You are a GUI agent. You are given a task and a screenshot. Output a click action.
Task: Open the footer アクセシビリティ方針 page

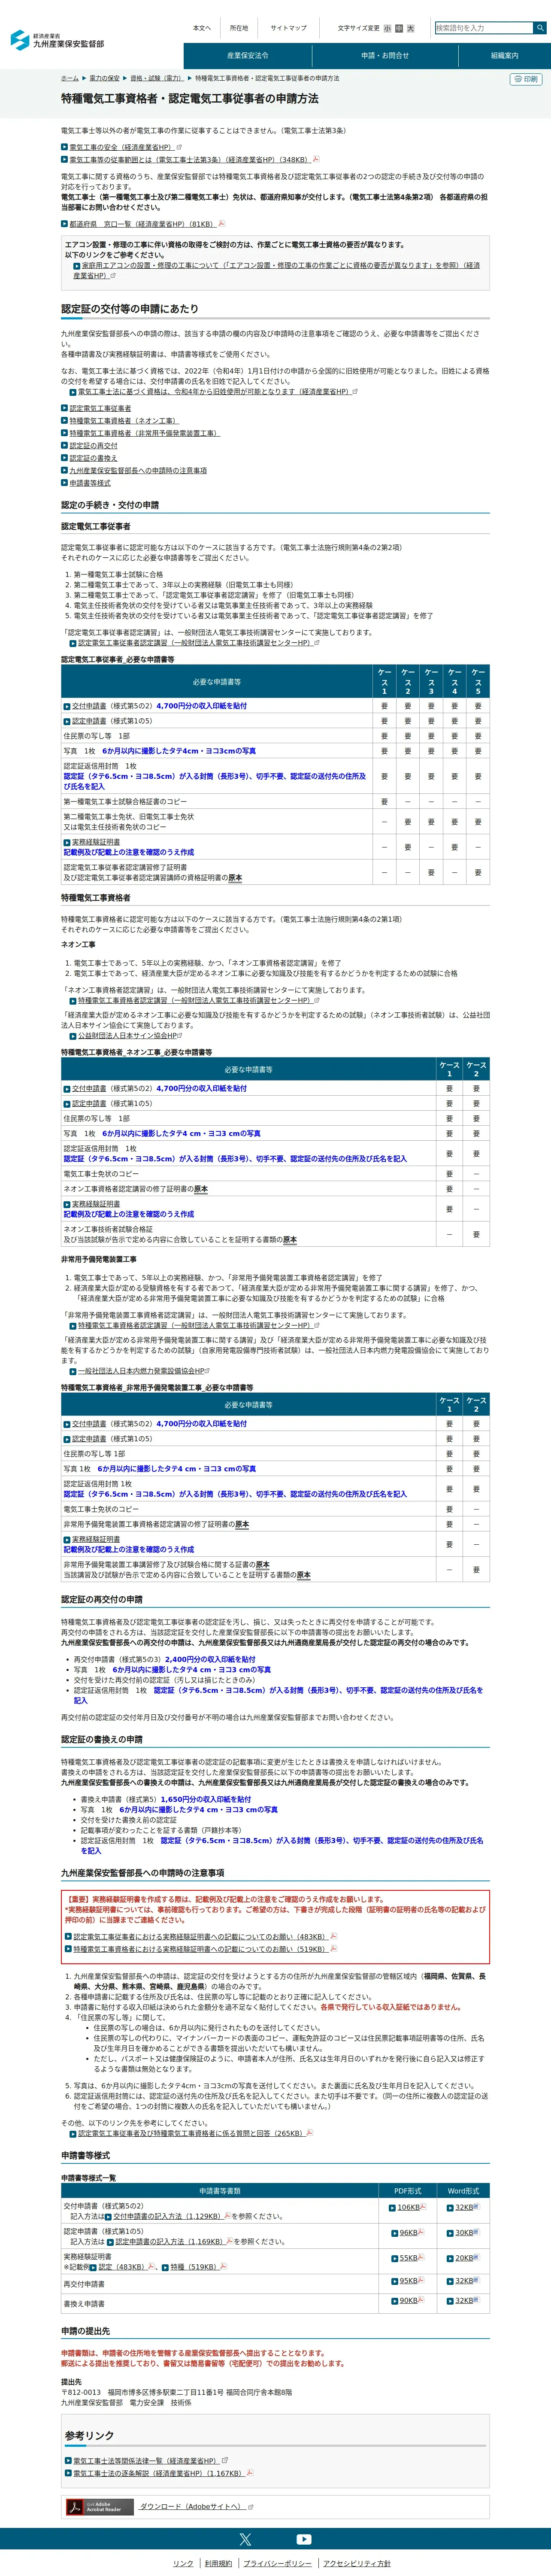coord(357,2563)
